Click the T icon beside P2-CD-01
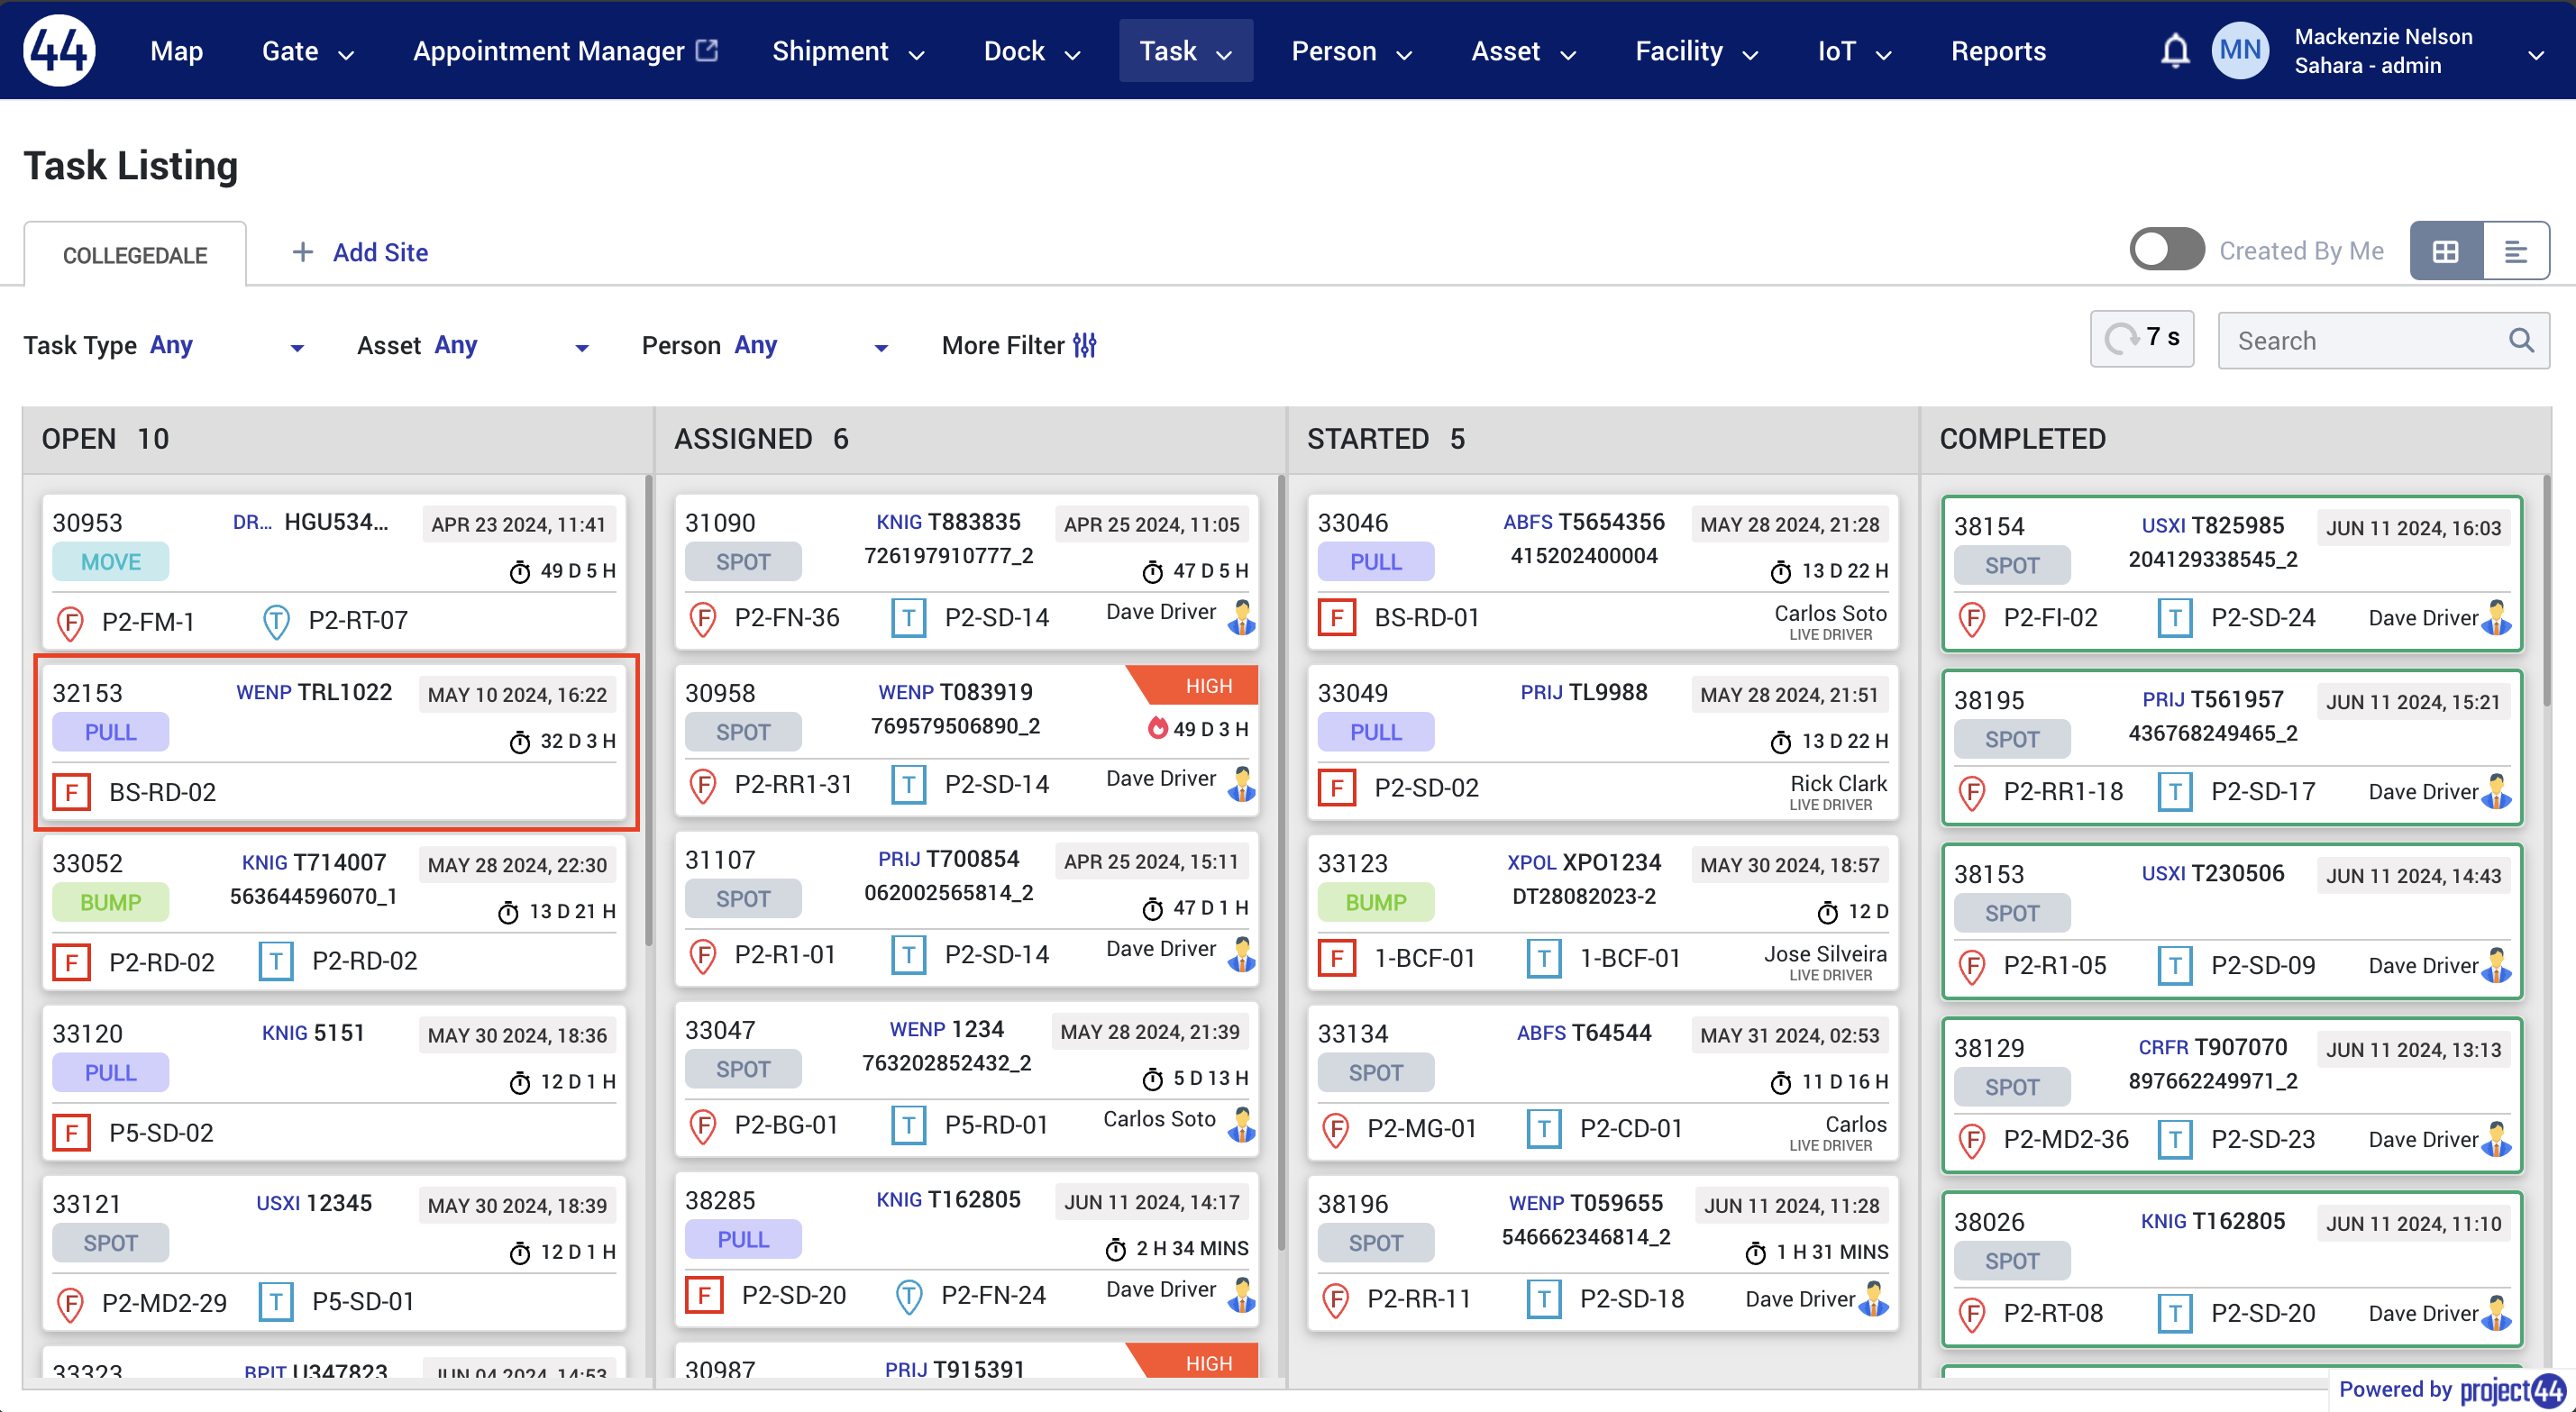This screenshot has width=2576, height=1412. click(x=1544, y=1128)
